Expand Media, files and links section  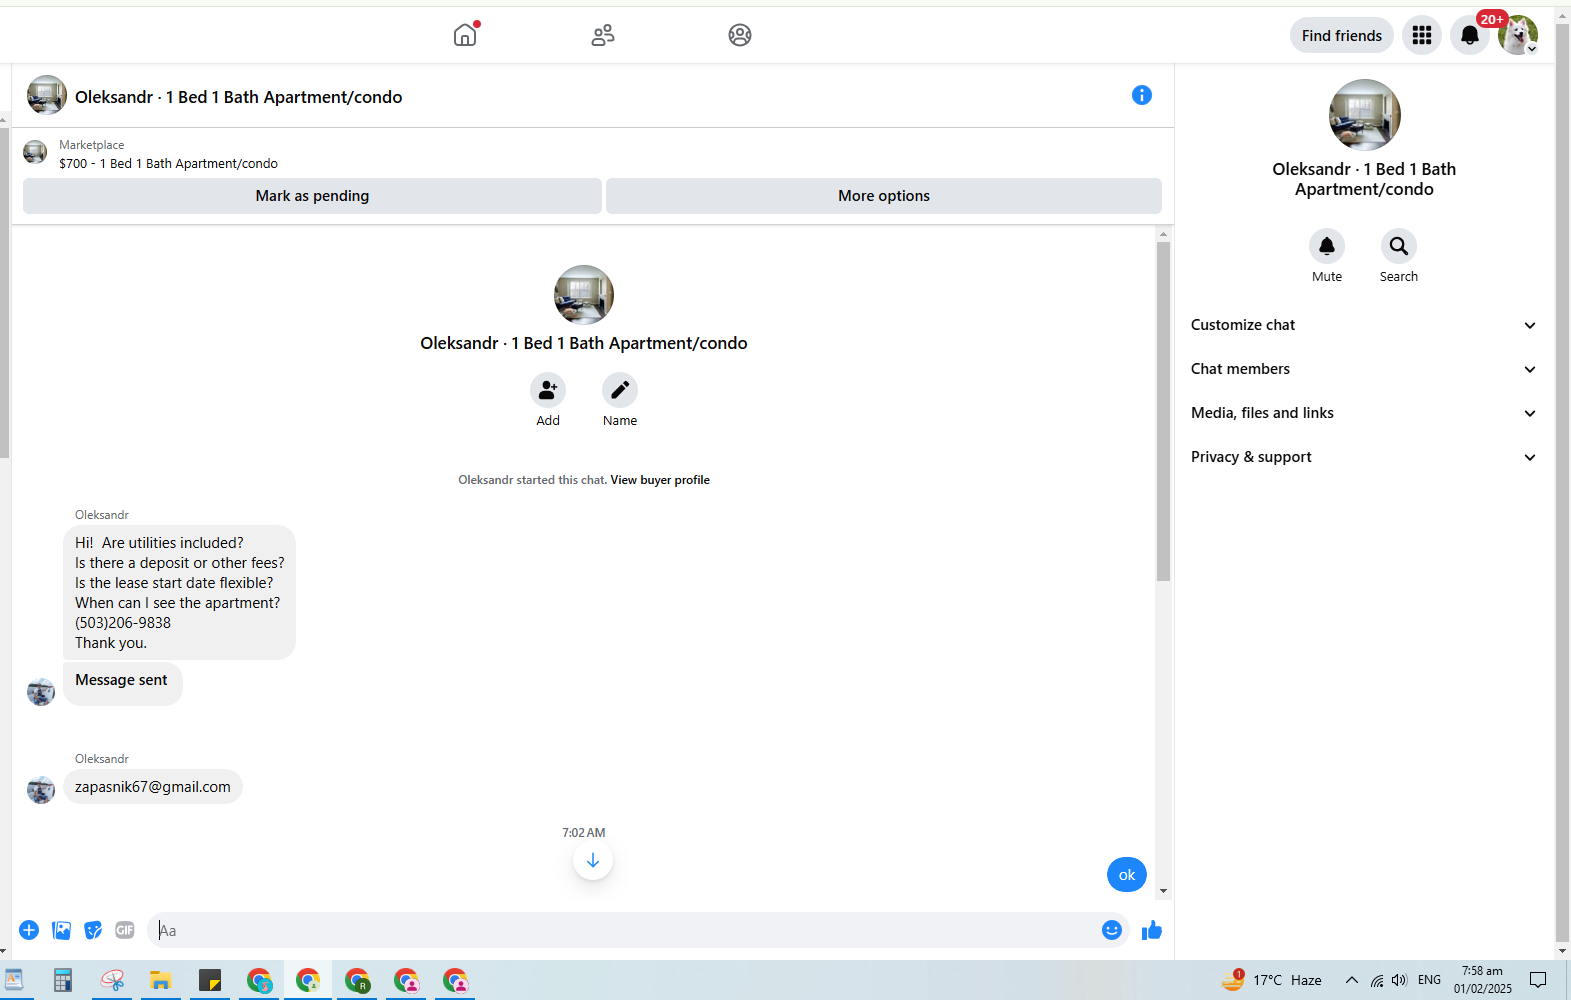point(1363,413)
